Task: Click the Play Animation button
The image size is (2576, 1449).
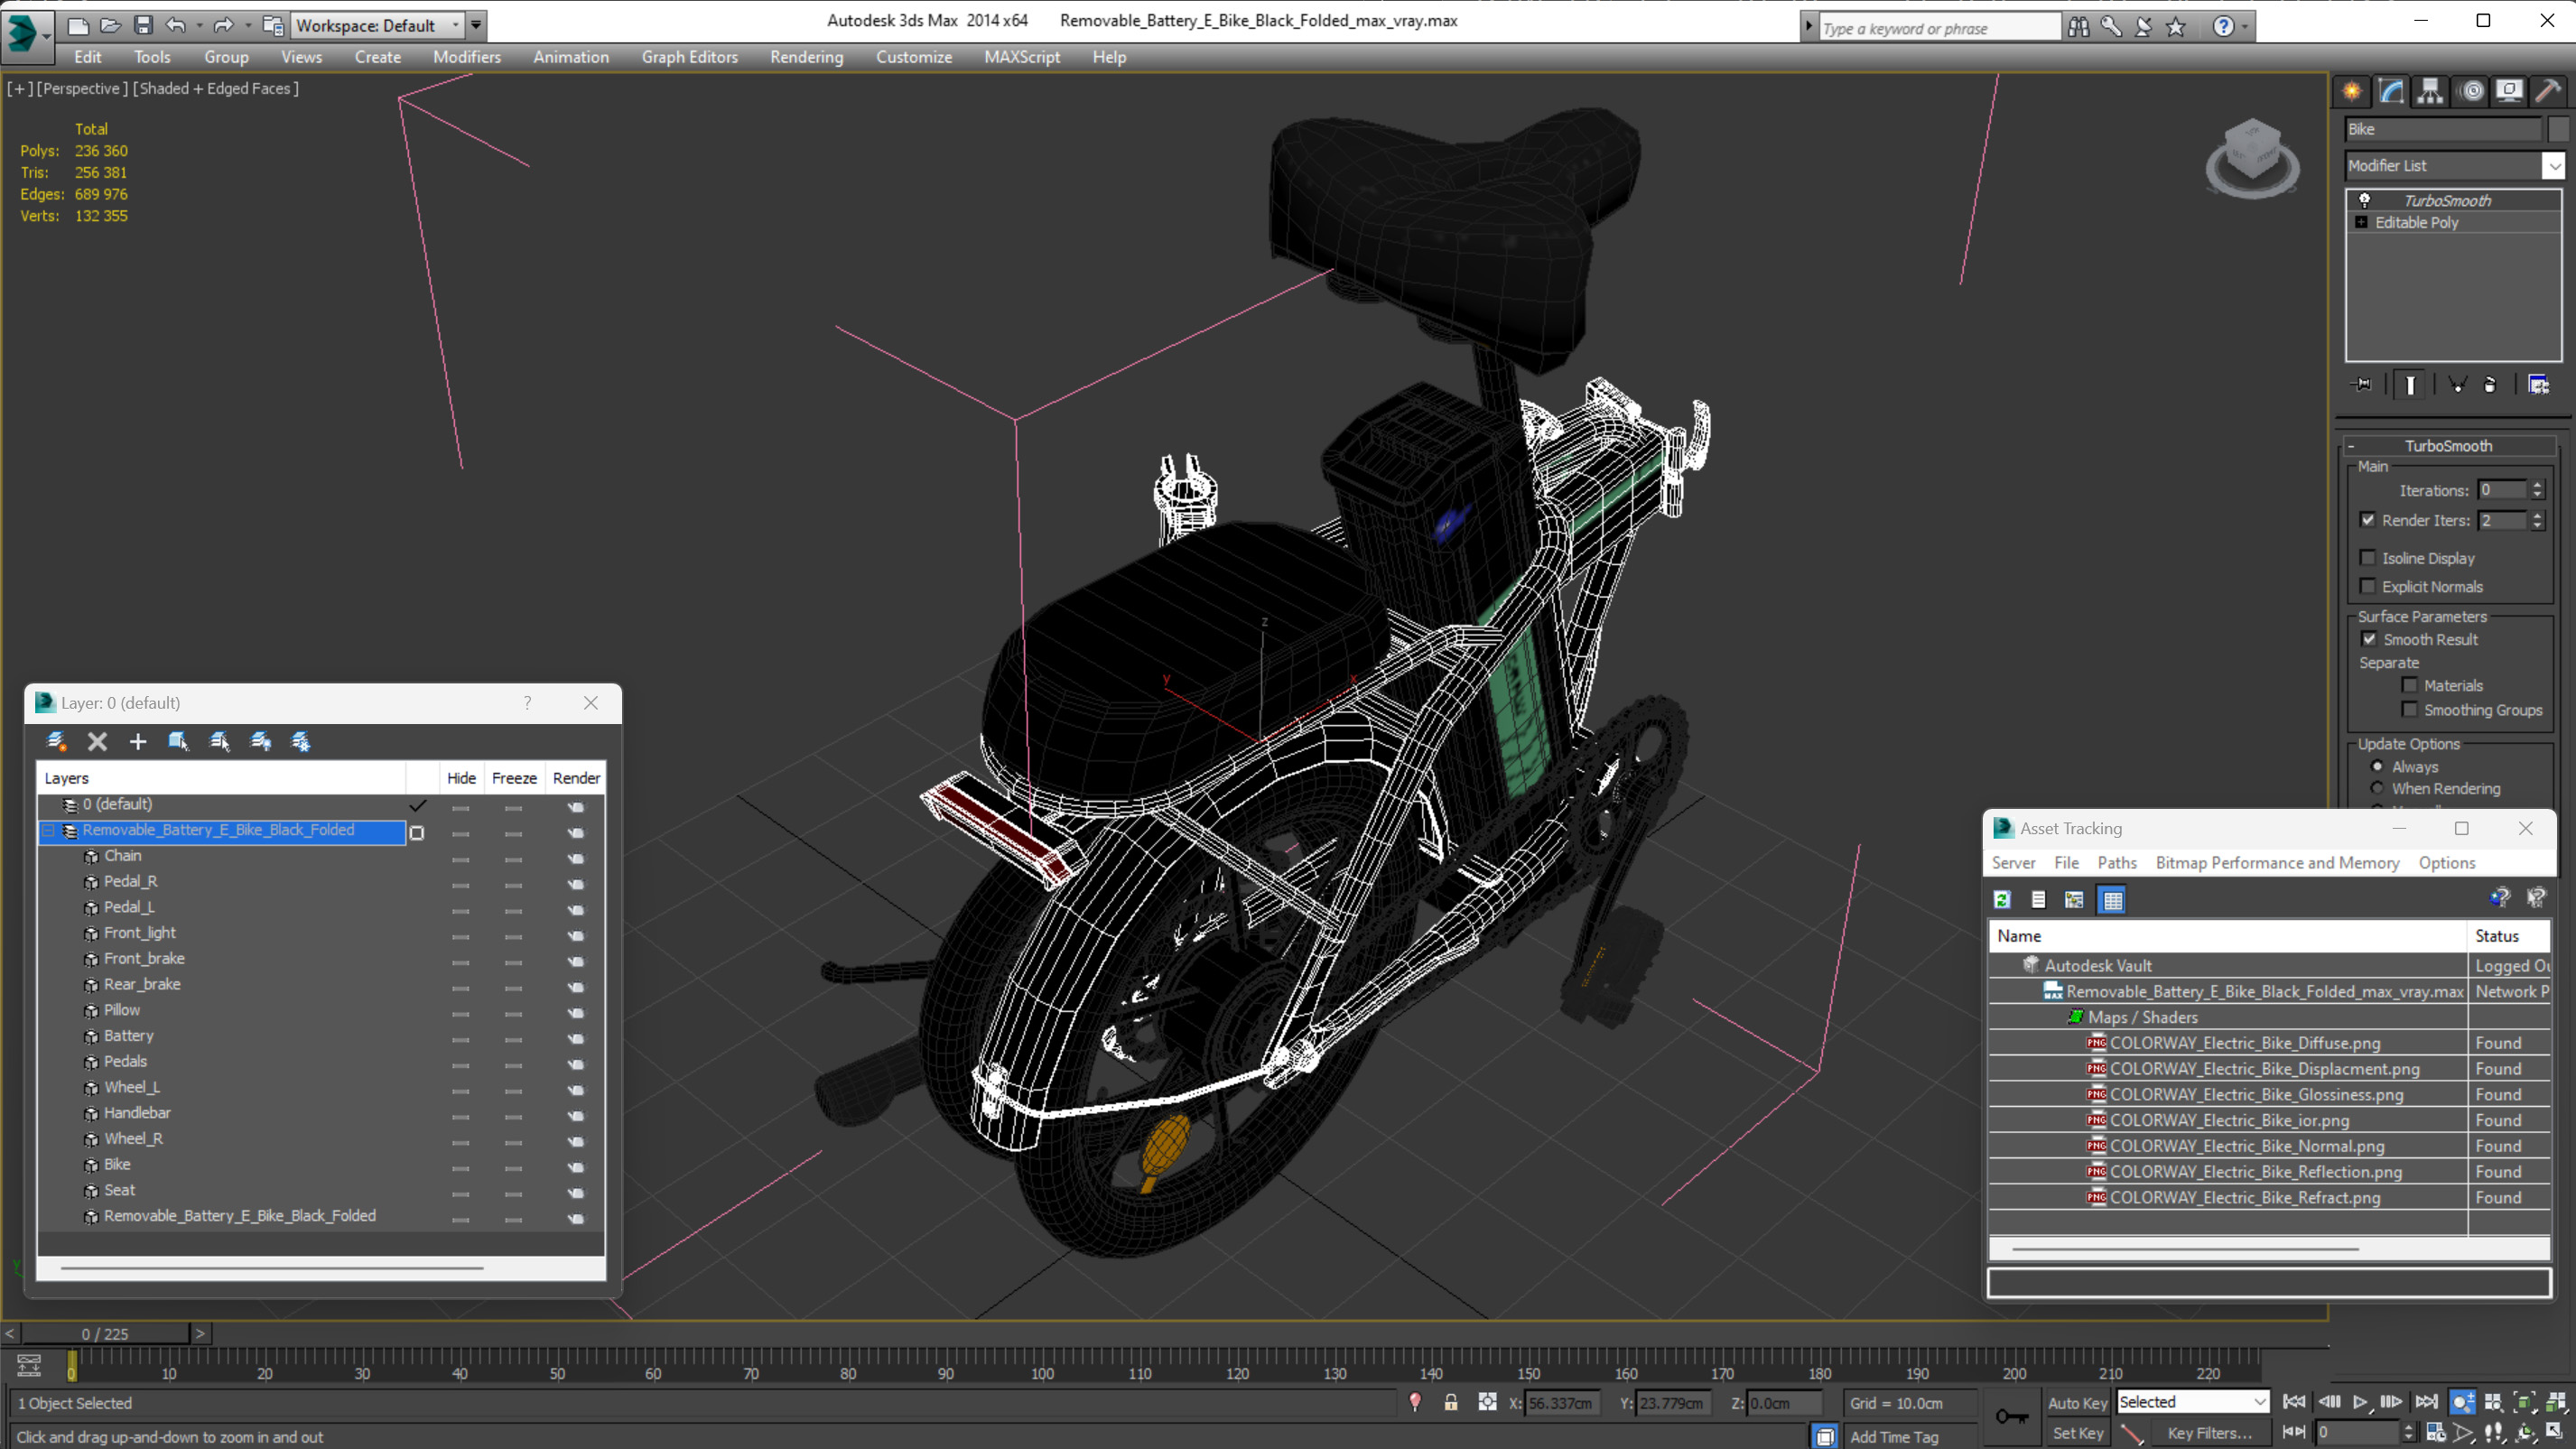Action: point(2360,1402)
